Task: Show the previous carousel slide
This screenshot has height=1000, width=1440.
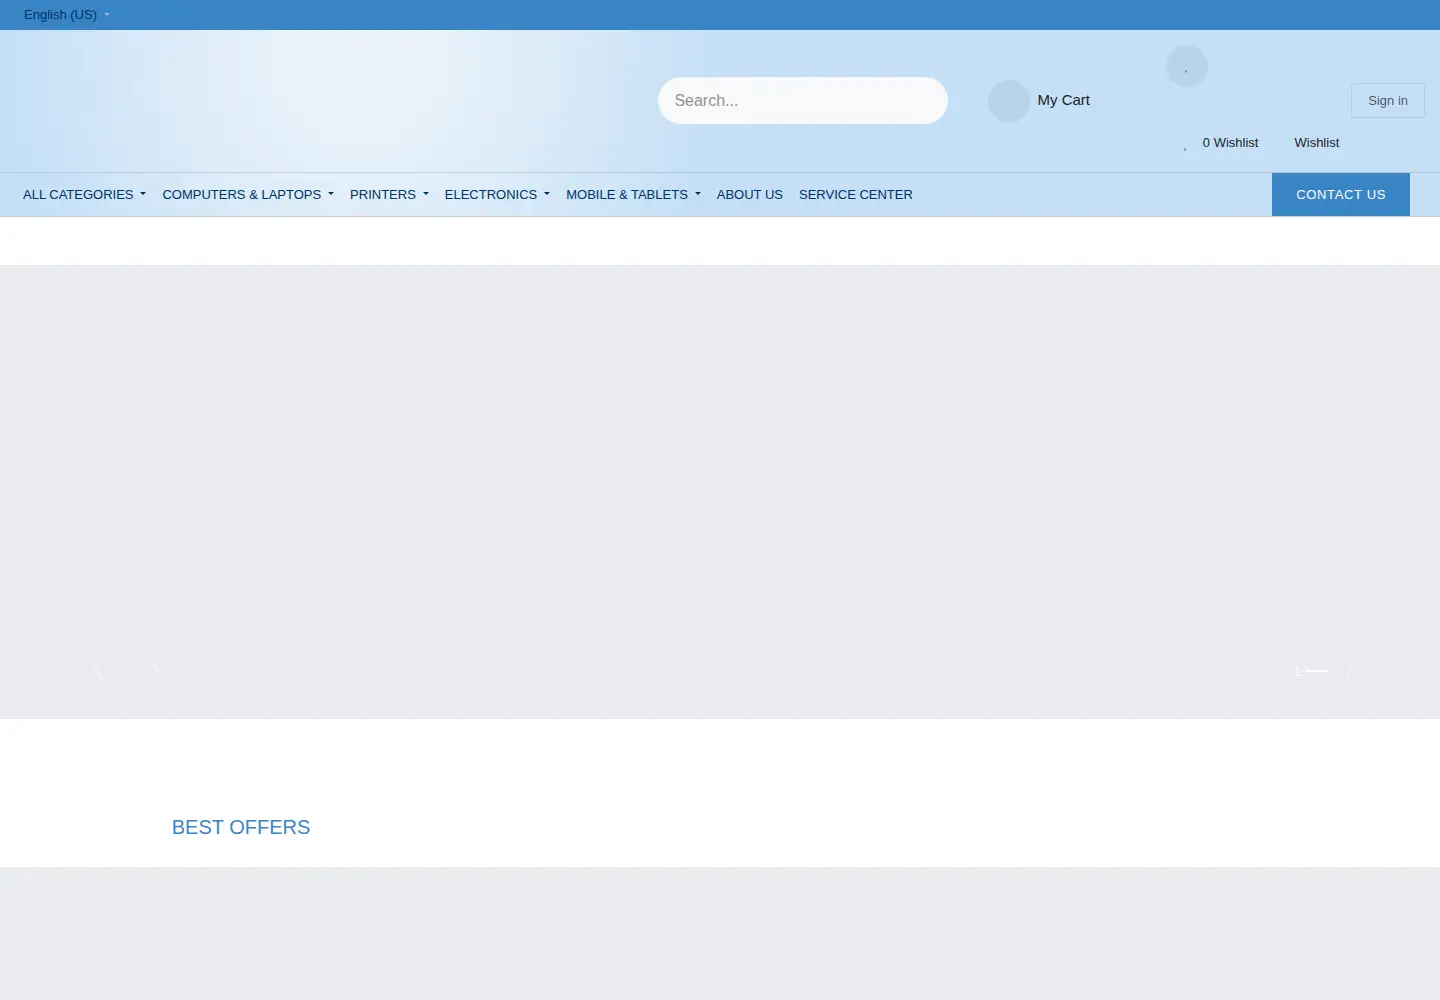Action: 99,671
